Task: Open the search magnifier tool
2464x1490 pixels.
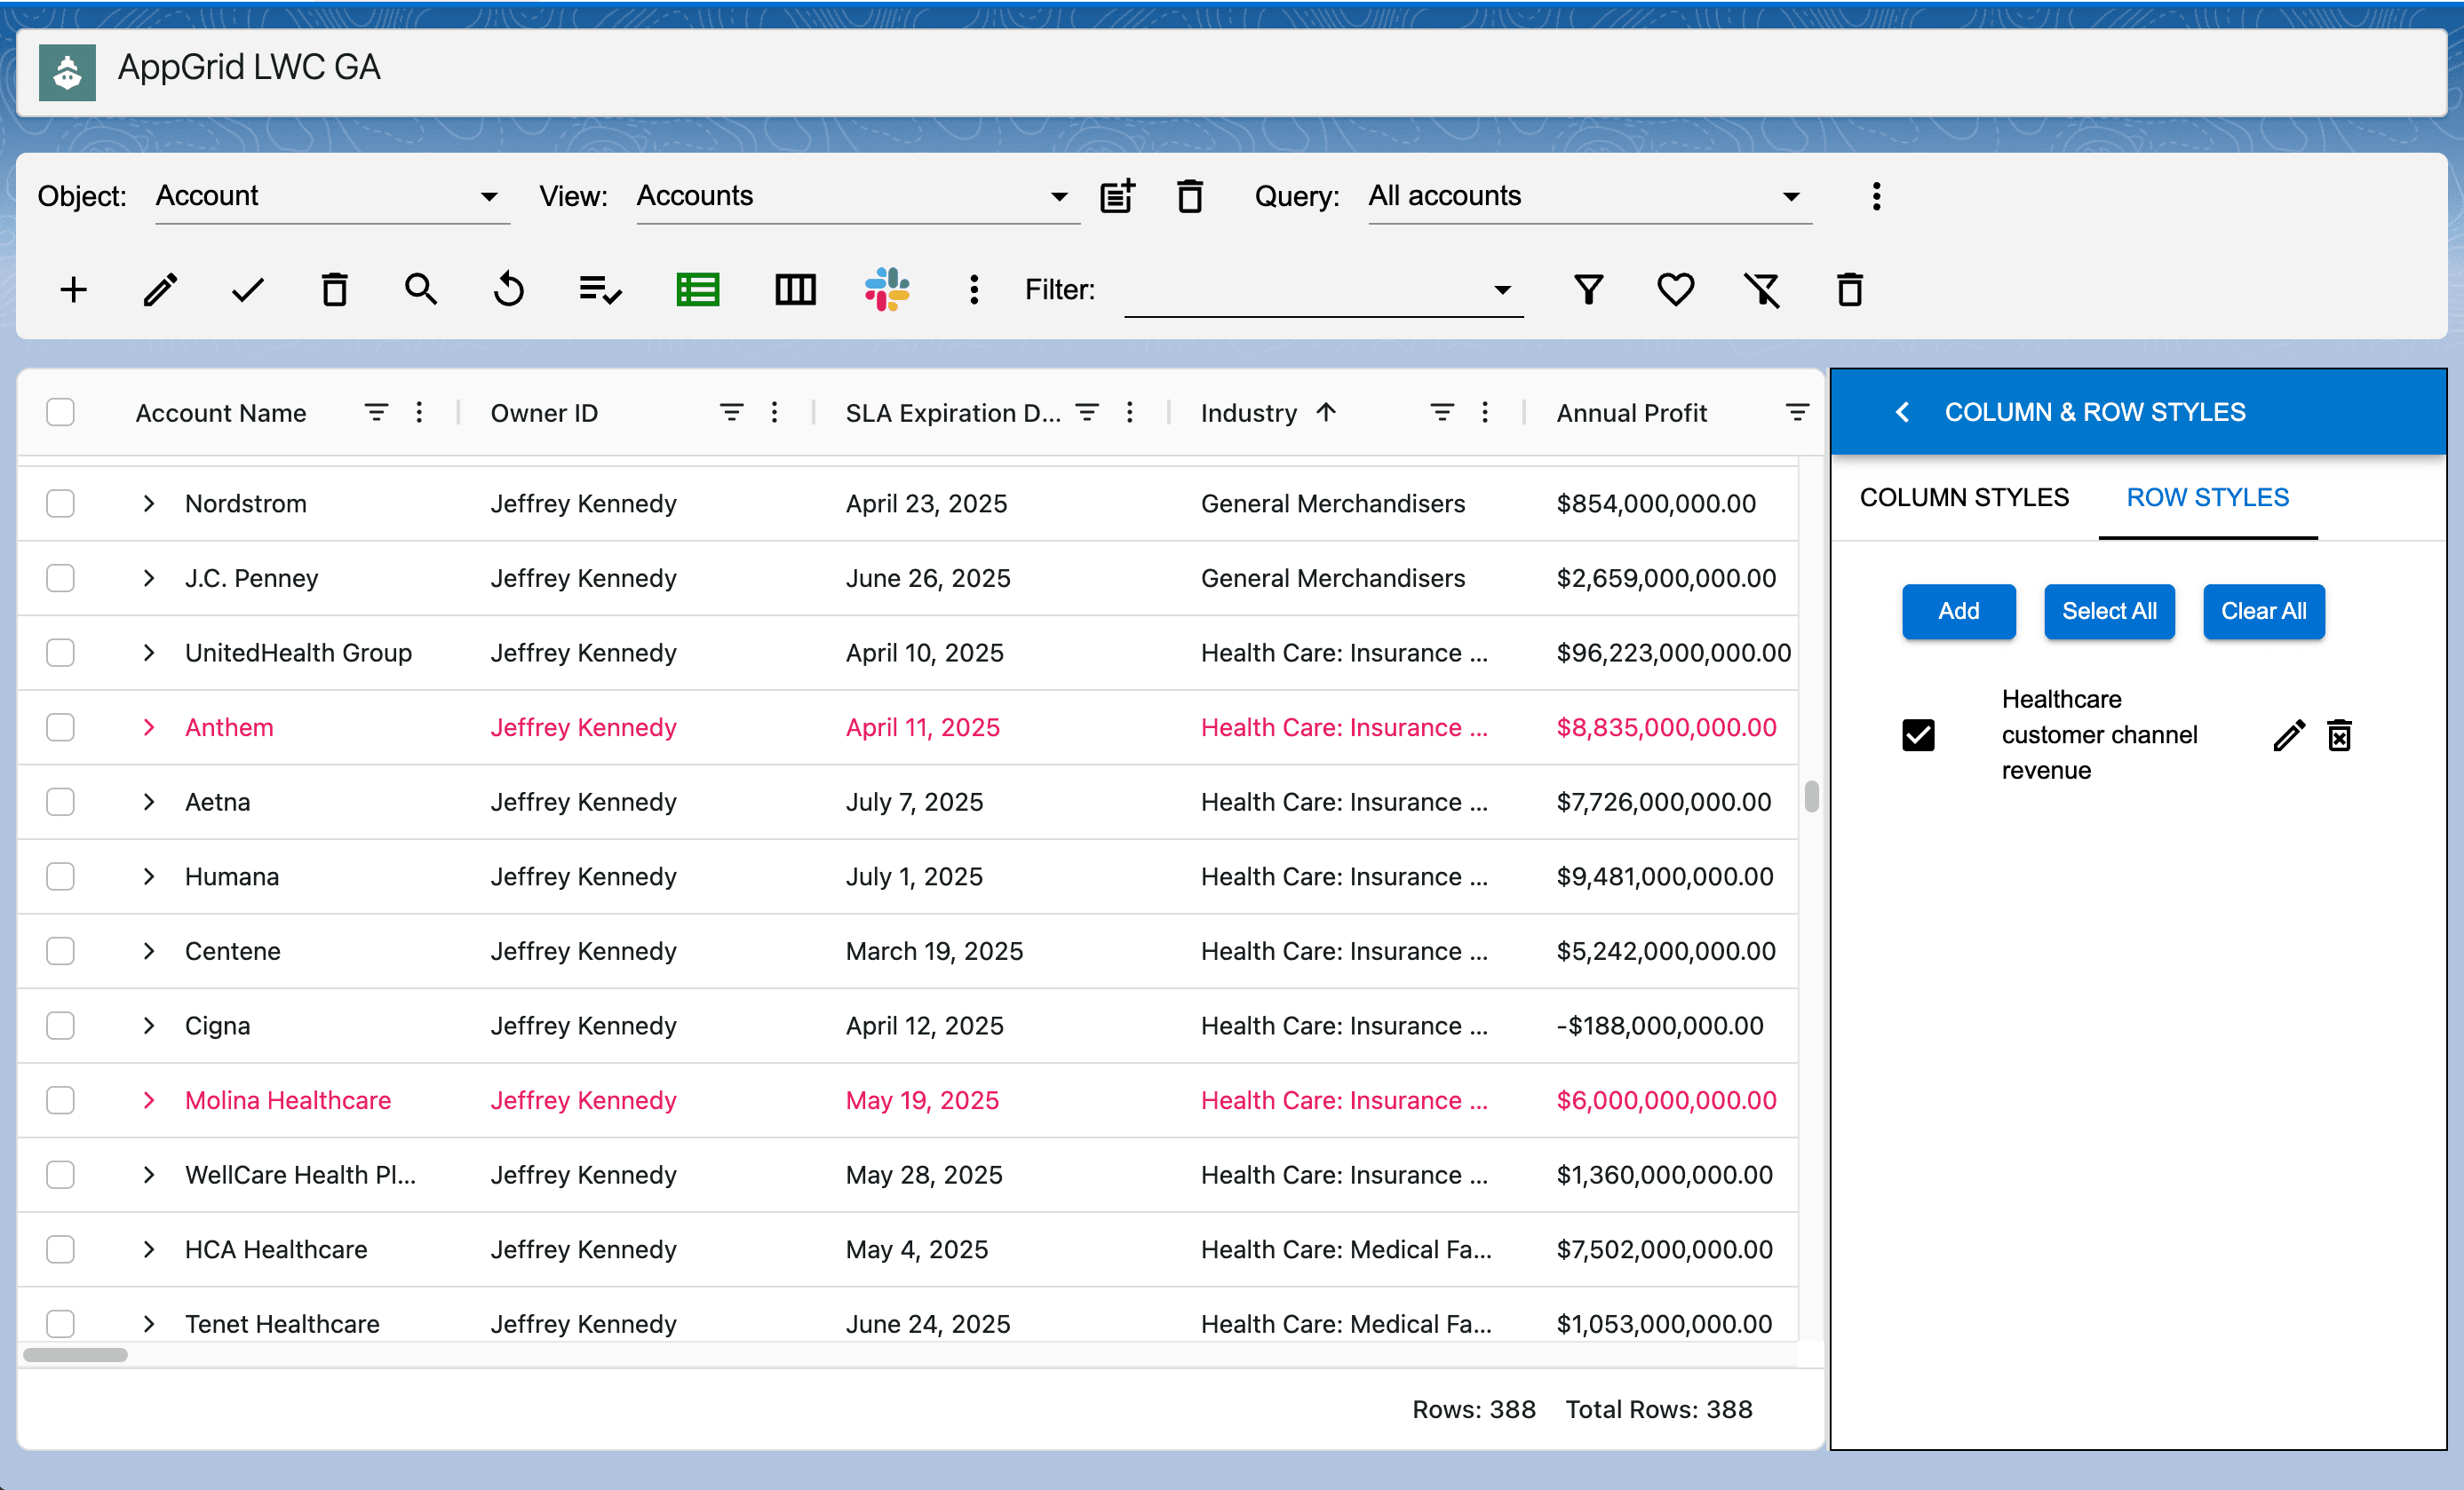Action: (421, 290)
